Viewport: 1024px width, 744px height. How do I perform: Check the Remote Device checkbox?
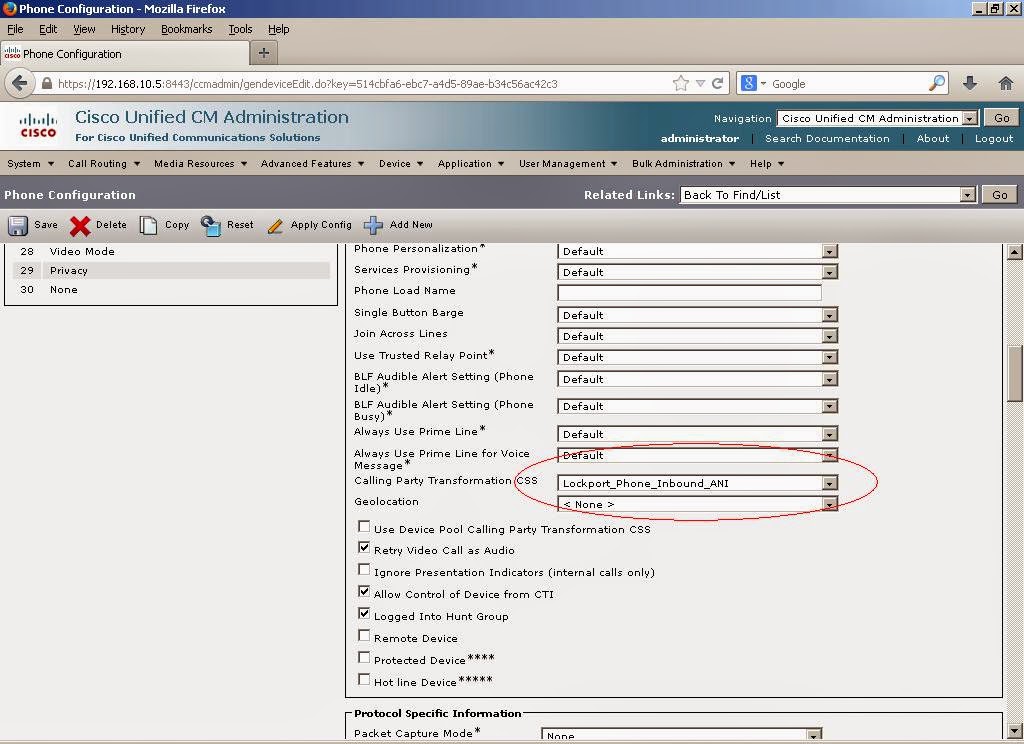(364, 636)
